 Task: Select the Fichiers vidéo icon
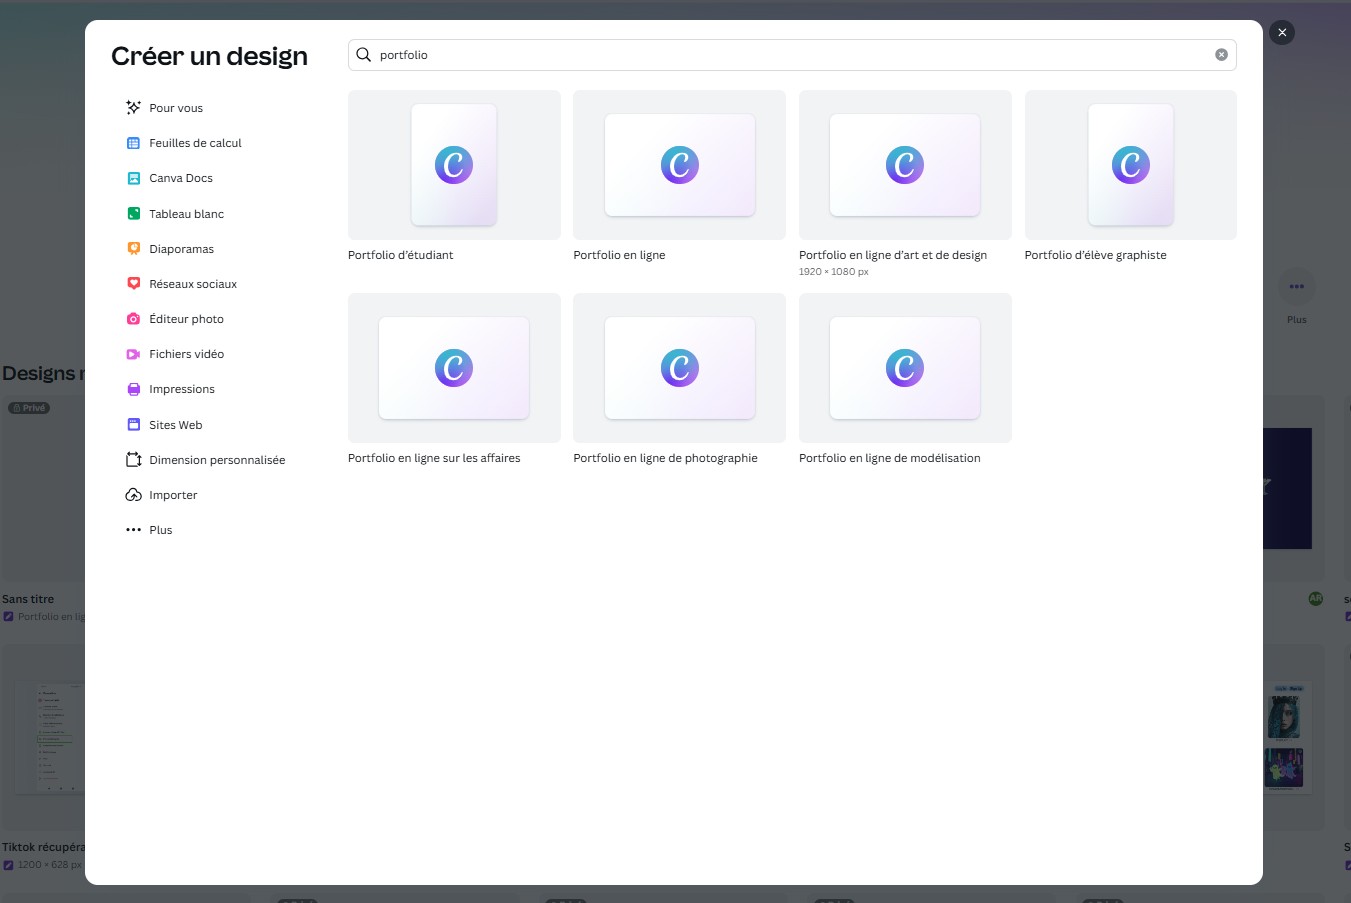pos(133,354)
